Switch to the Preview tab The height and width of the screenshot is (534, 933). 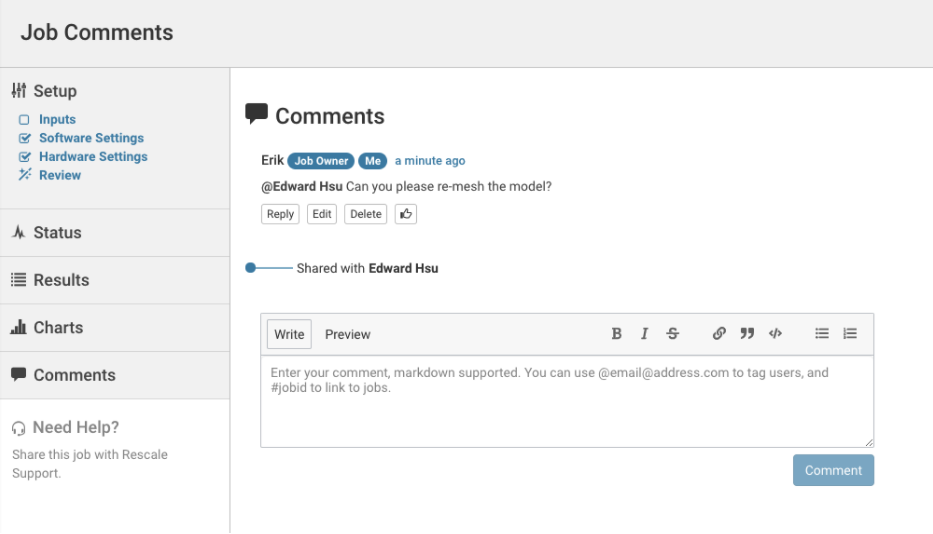(348, 334)
